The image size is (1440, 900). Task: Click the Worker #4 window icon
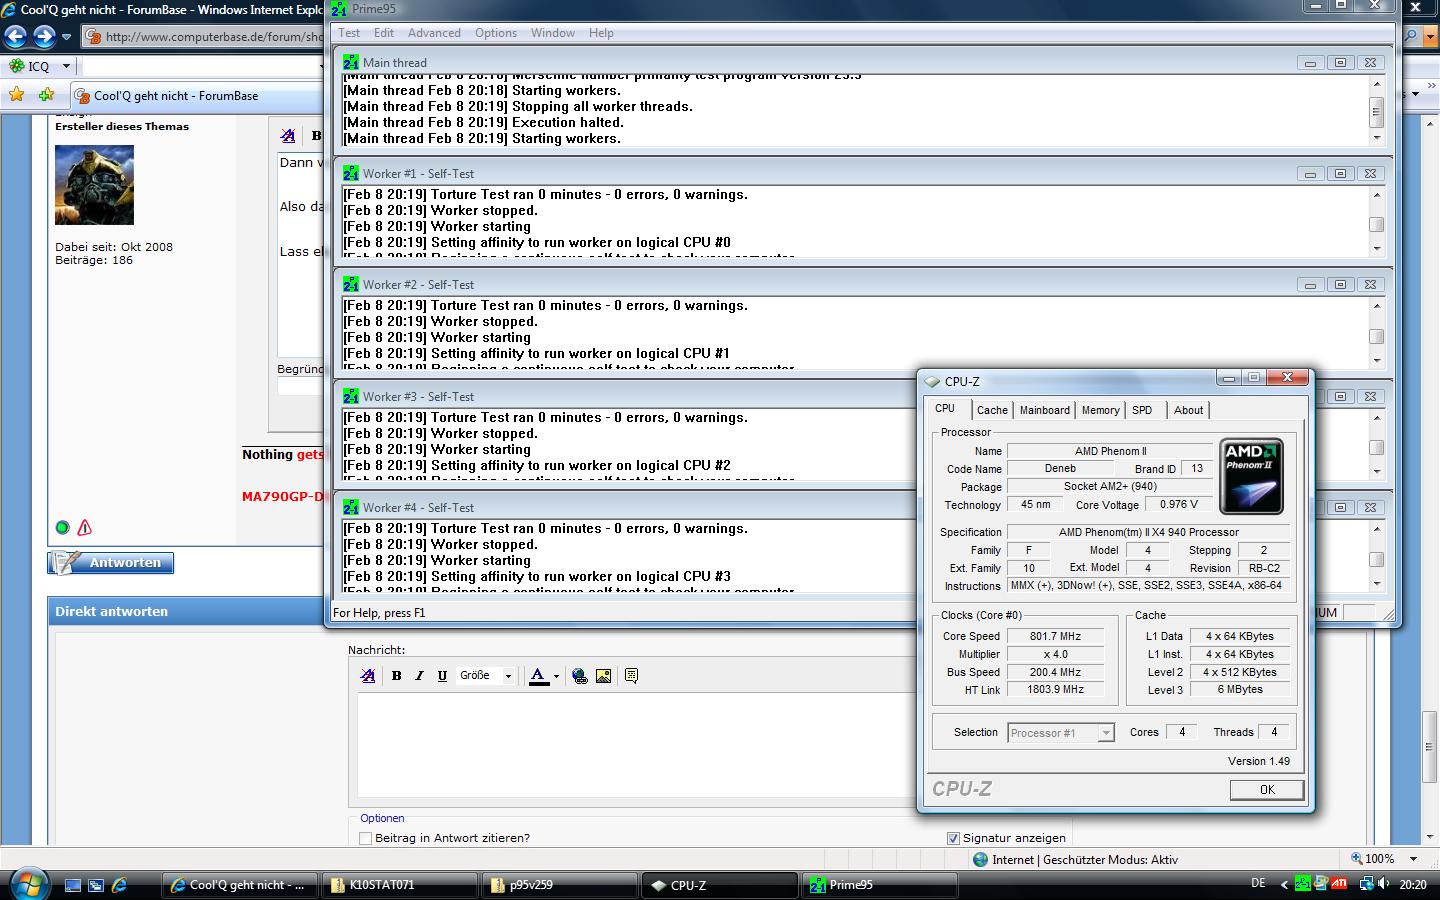(351, 507)
